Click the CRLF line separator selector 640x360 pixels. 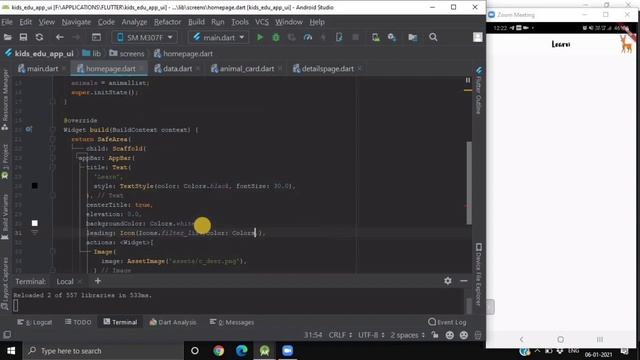coord(340,335)
